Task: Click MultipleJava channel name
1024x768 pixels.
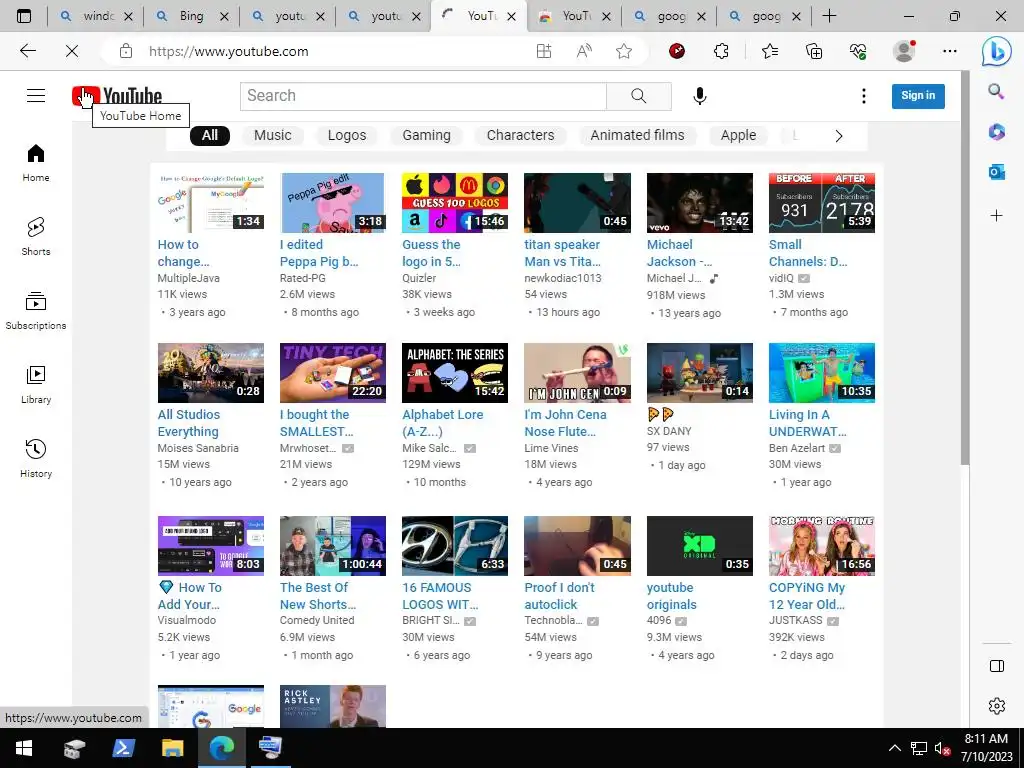Action: pos(189,278)
